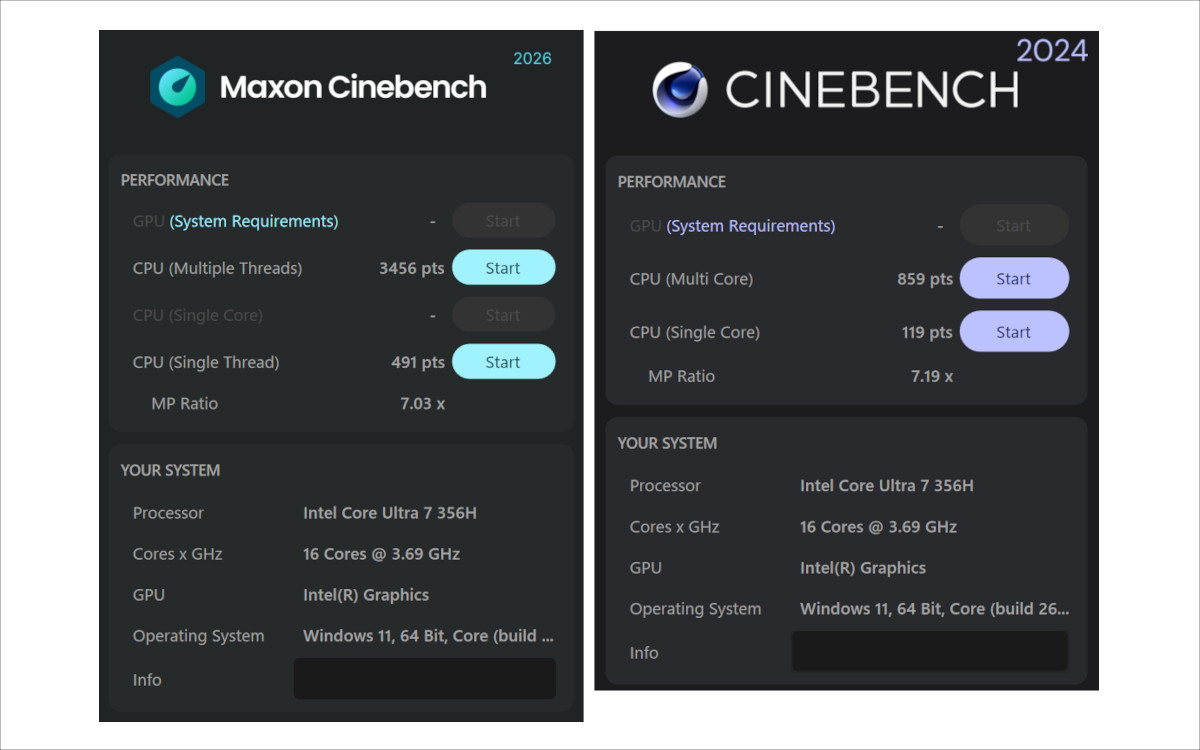This screenshot has height=750, width=1200.
Task: Click YOUR SYSTEM heading in Cinebench 2026
Action: (171, 470)
